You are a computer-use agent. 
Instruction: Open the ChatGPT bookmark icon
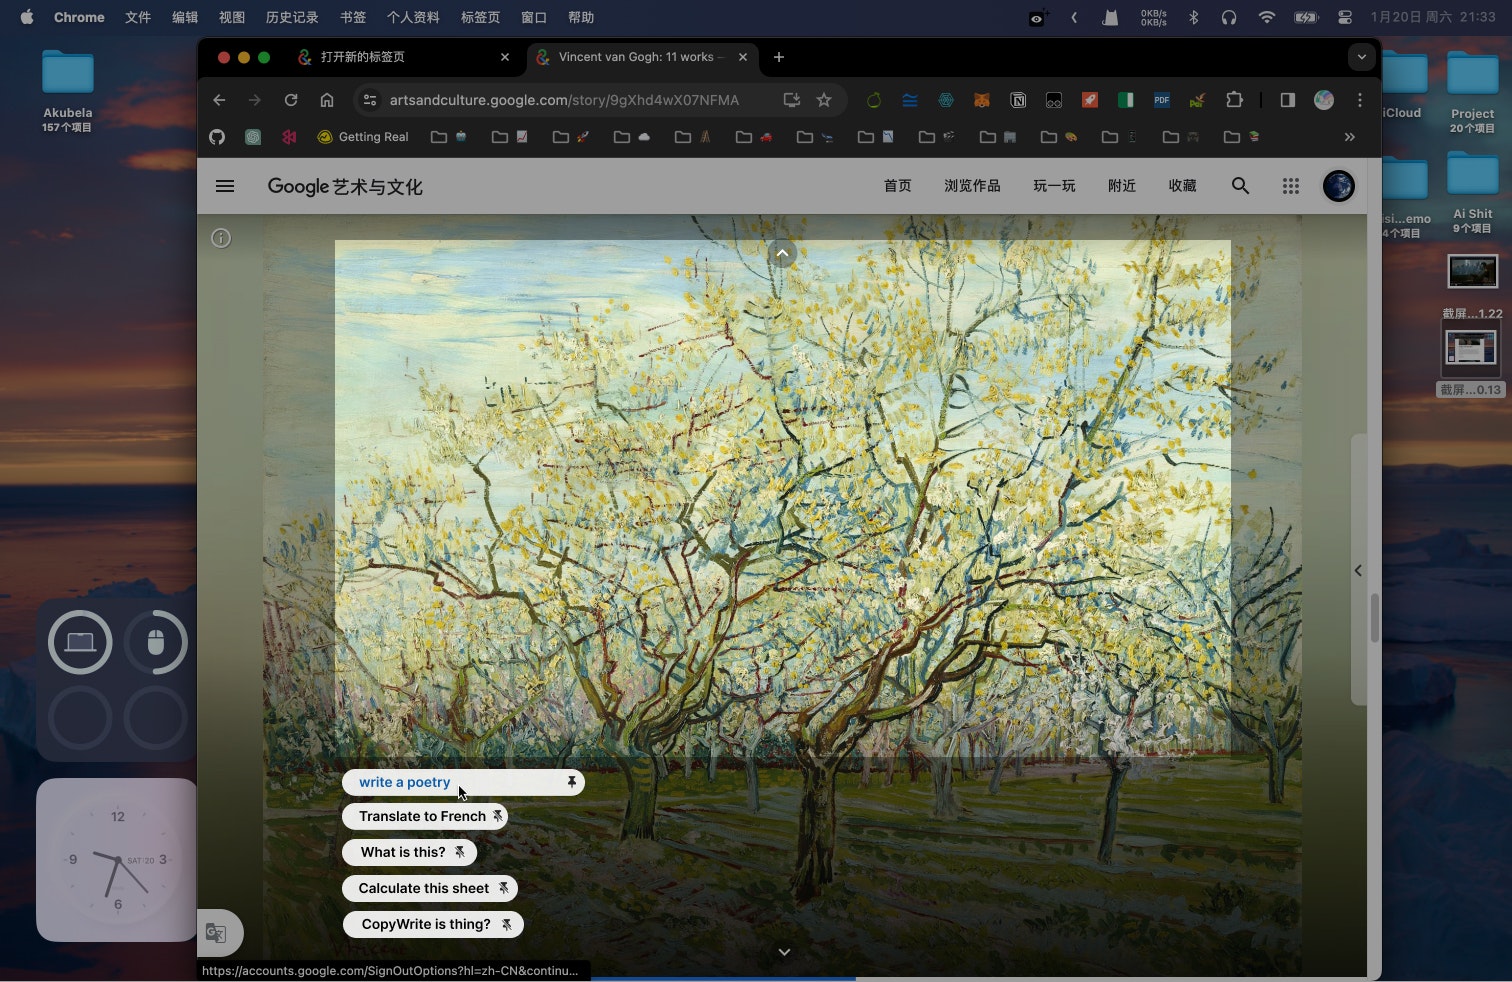click(x=253, y=137)
